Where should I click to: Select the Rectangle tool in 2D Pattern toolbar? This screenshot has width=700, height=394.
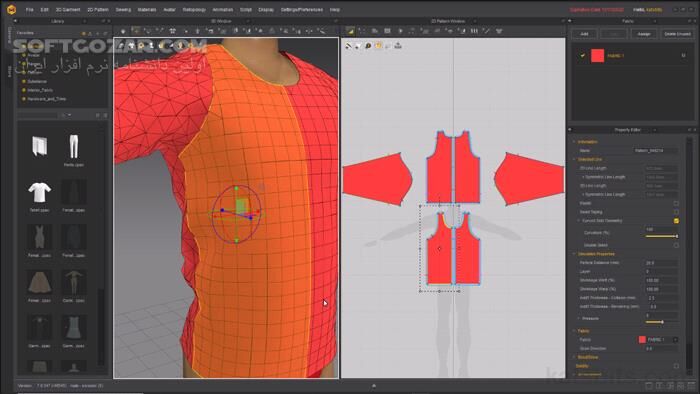387,31
